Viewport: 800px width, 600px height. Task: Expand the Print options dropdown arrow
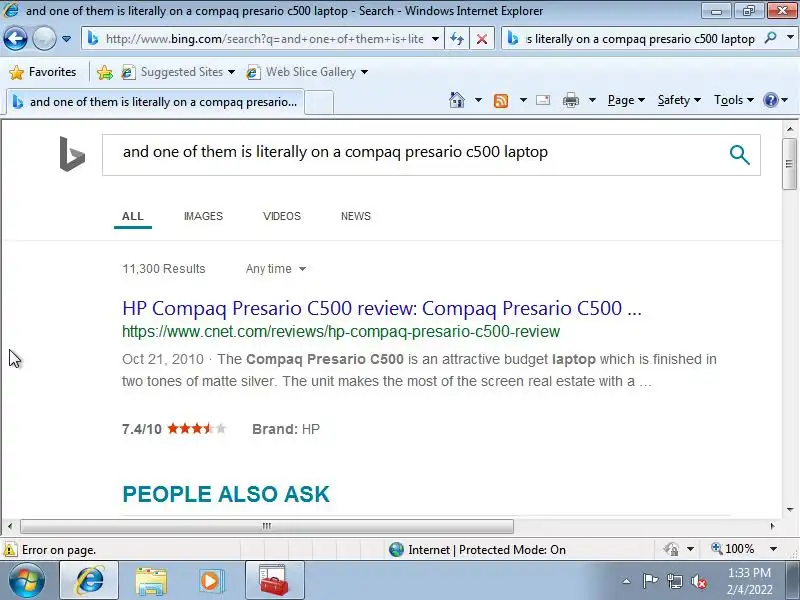(x=592, y=100)
